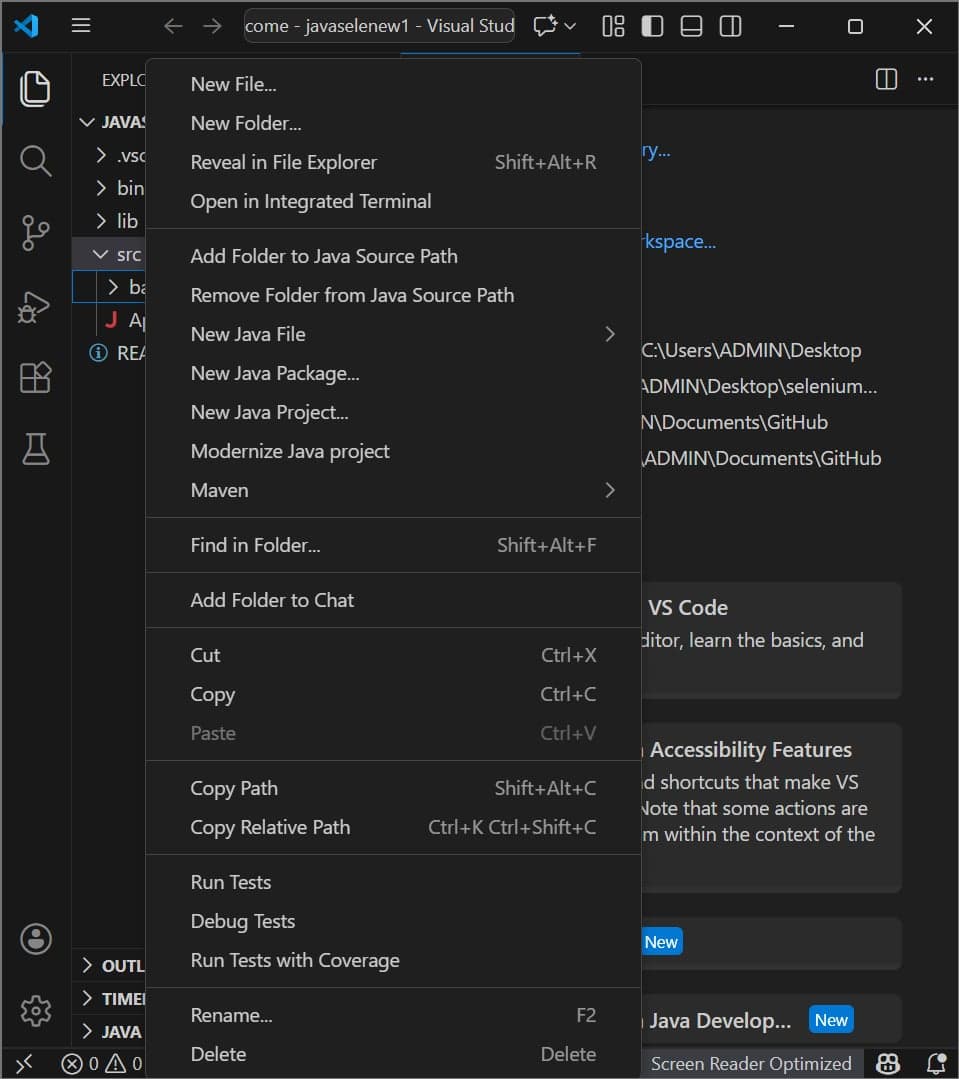959x1079 pixels.
Task: Go back with the left arrow
Action: point(173,26)
